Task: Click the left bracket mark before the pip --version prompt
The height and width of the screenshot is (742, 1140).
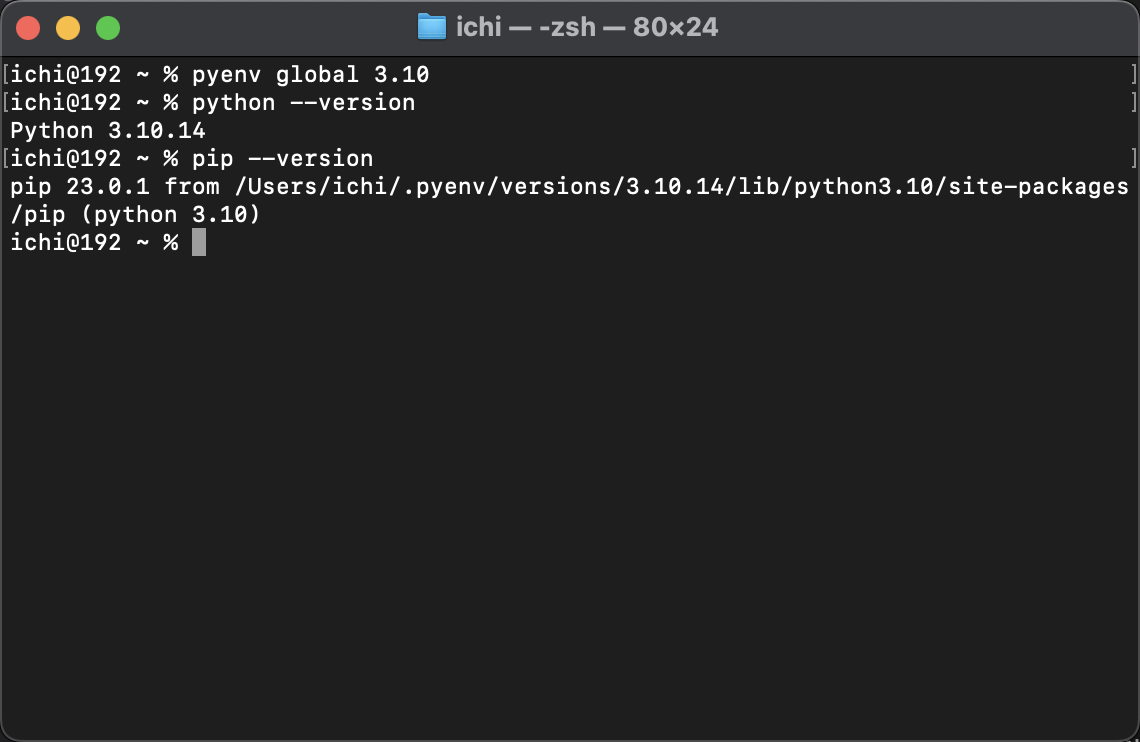Action: [6, 158]
